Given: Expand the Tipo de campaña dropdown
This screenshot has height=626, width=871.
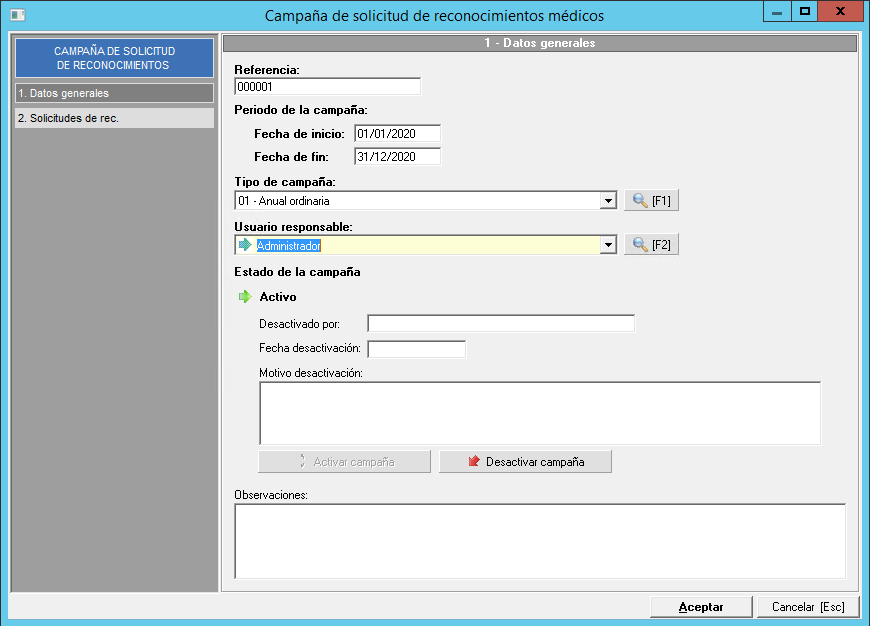Looking at the screenshot, I should point(607,201).
